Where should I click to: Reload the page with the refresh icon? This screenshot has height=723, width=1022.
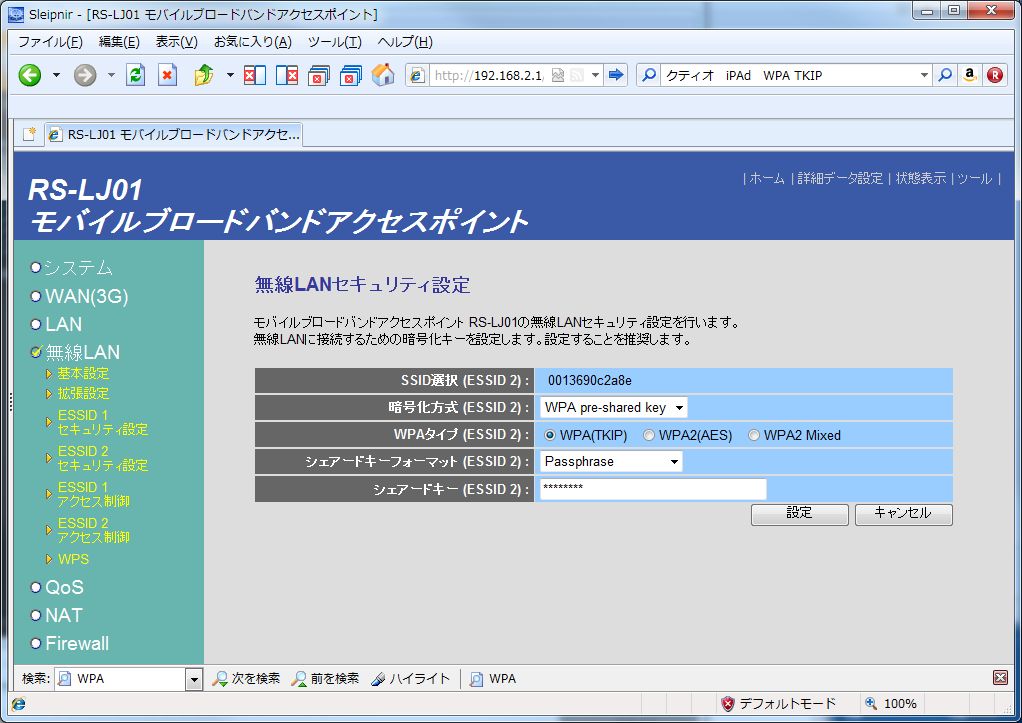pyautogui.click(x=136, y=76)
